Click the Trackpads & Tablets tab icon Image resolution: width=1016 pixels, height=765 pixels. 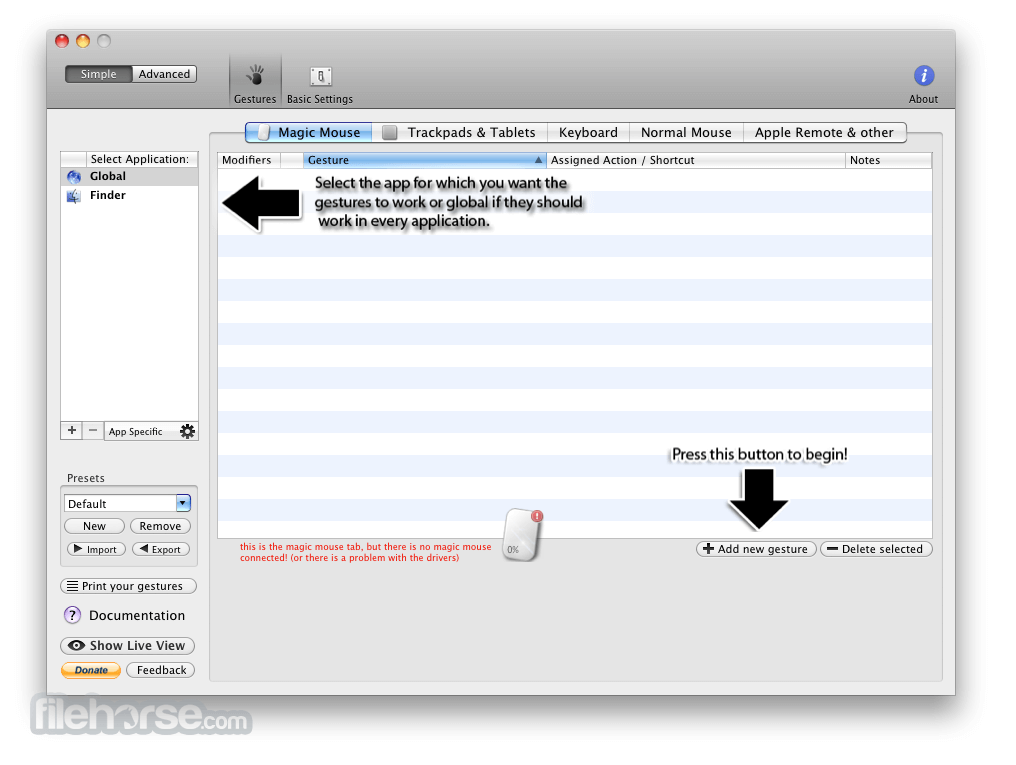[389, 132]
